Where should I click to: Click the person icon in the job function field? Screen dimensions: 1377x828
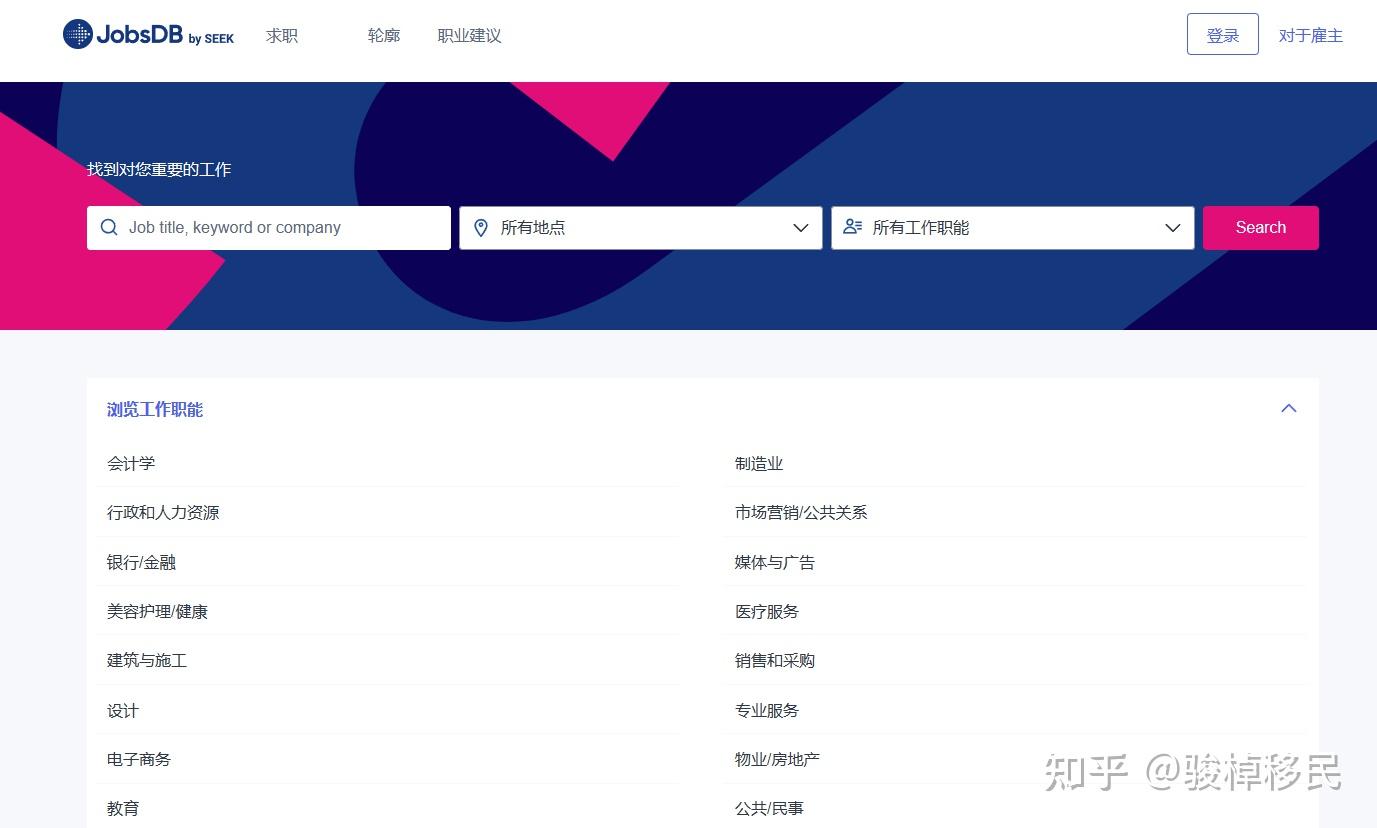click(851, 227)
